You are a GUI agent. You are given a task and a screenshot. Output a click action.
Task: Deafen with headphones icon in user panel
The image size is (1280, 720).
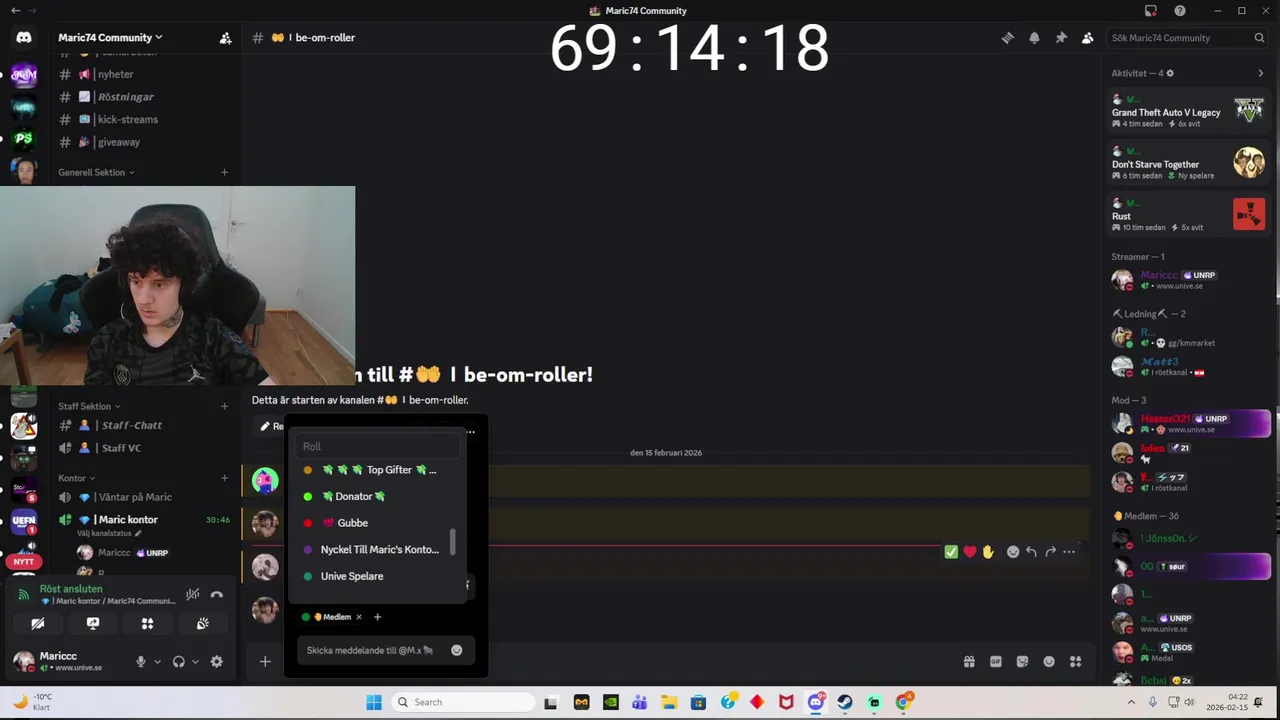pos(178,662)
